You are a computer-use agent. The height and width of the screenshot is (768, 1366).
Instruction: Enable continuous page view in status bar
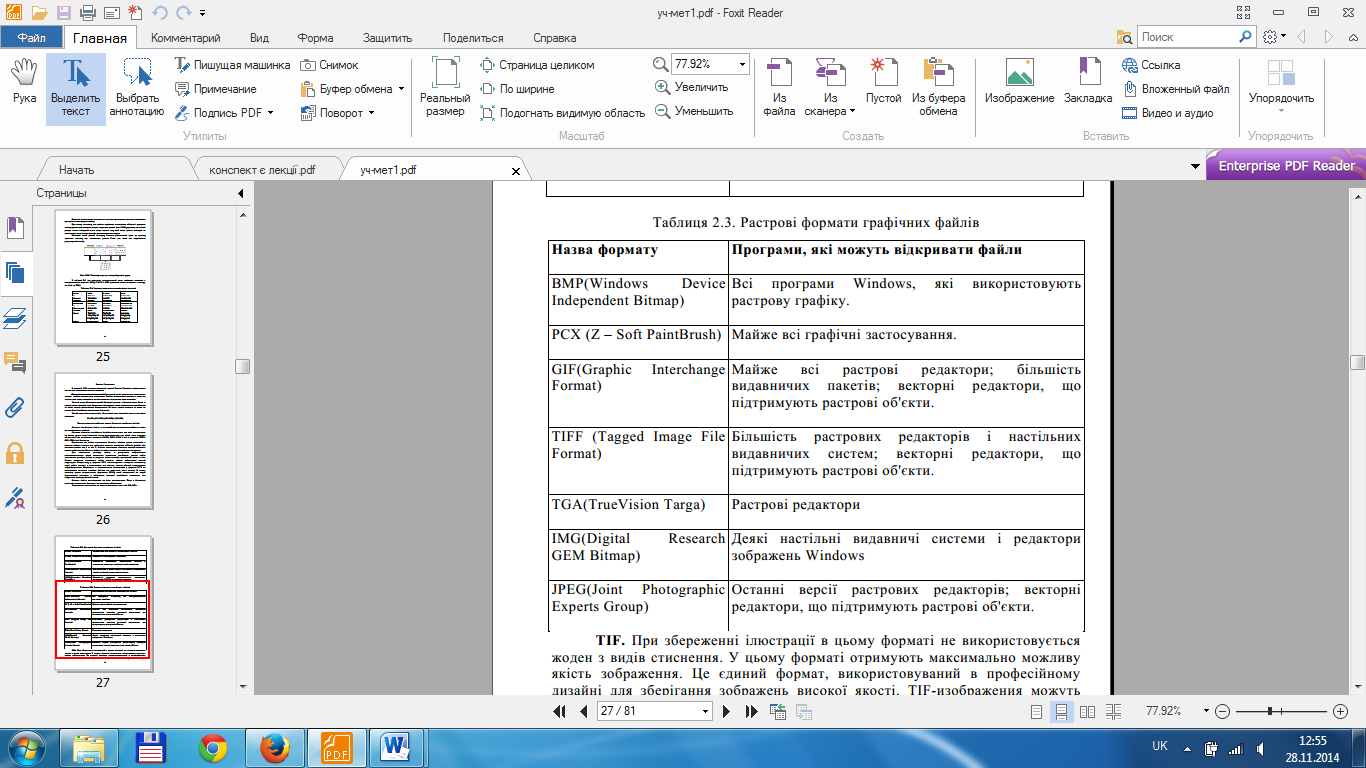coord(1062,711)
